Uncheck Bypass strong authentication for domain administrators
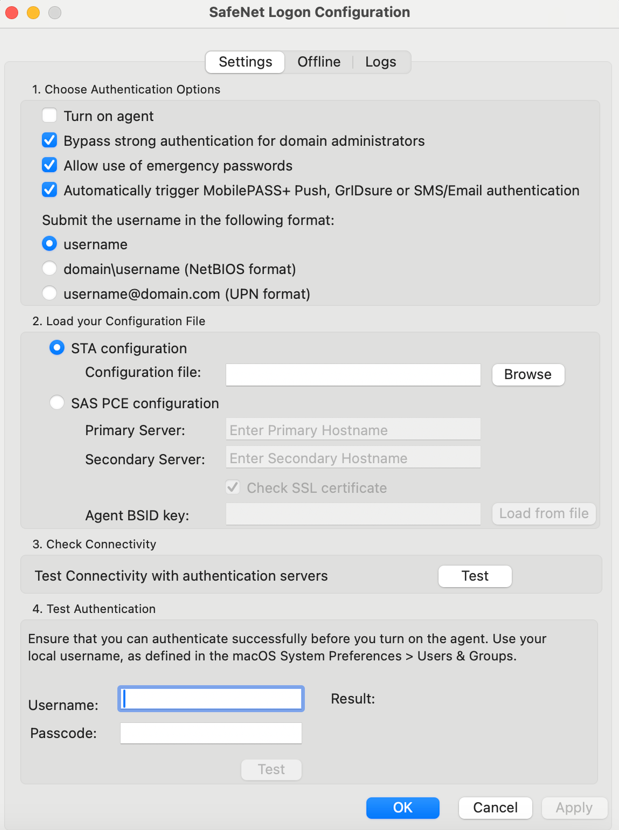 coord(49,141)
